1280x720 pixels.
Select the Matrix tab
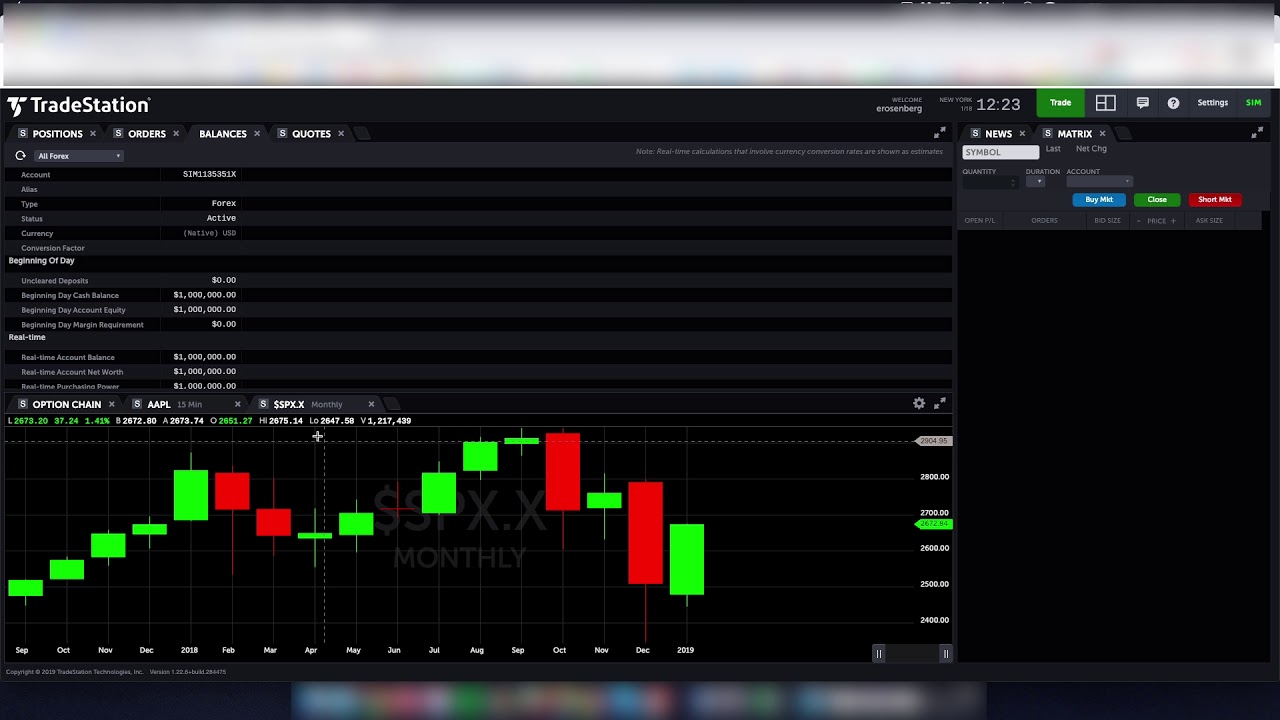click(x=1075, y=133)
